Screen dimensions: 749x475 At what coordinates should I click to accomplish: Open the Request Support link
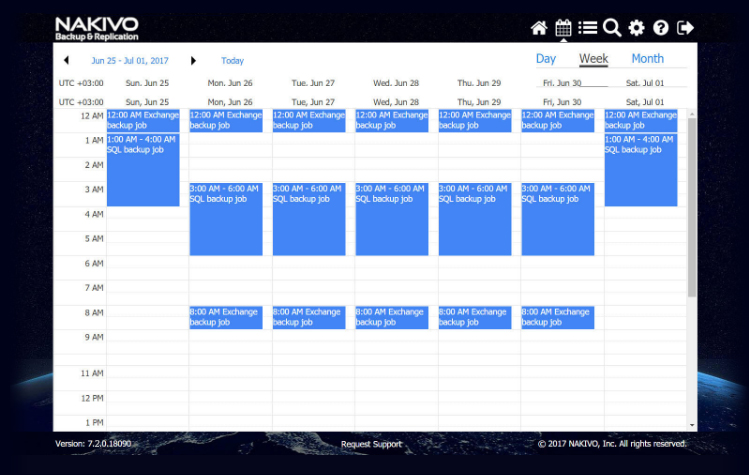371,444
